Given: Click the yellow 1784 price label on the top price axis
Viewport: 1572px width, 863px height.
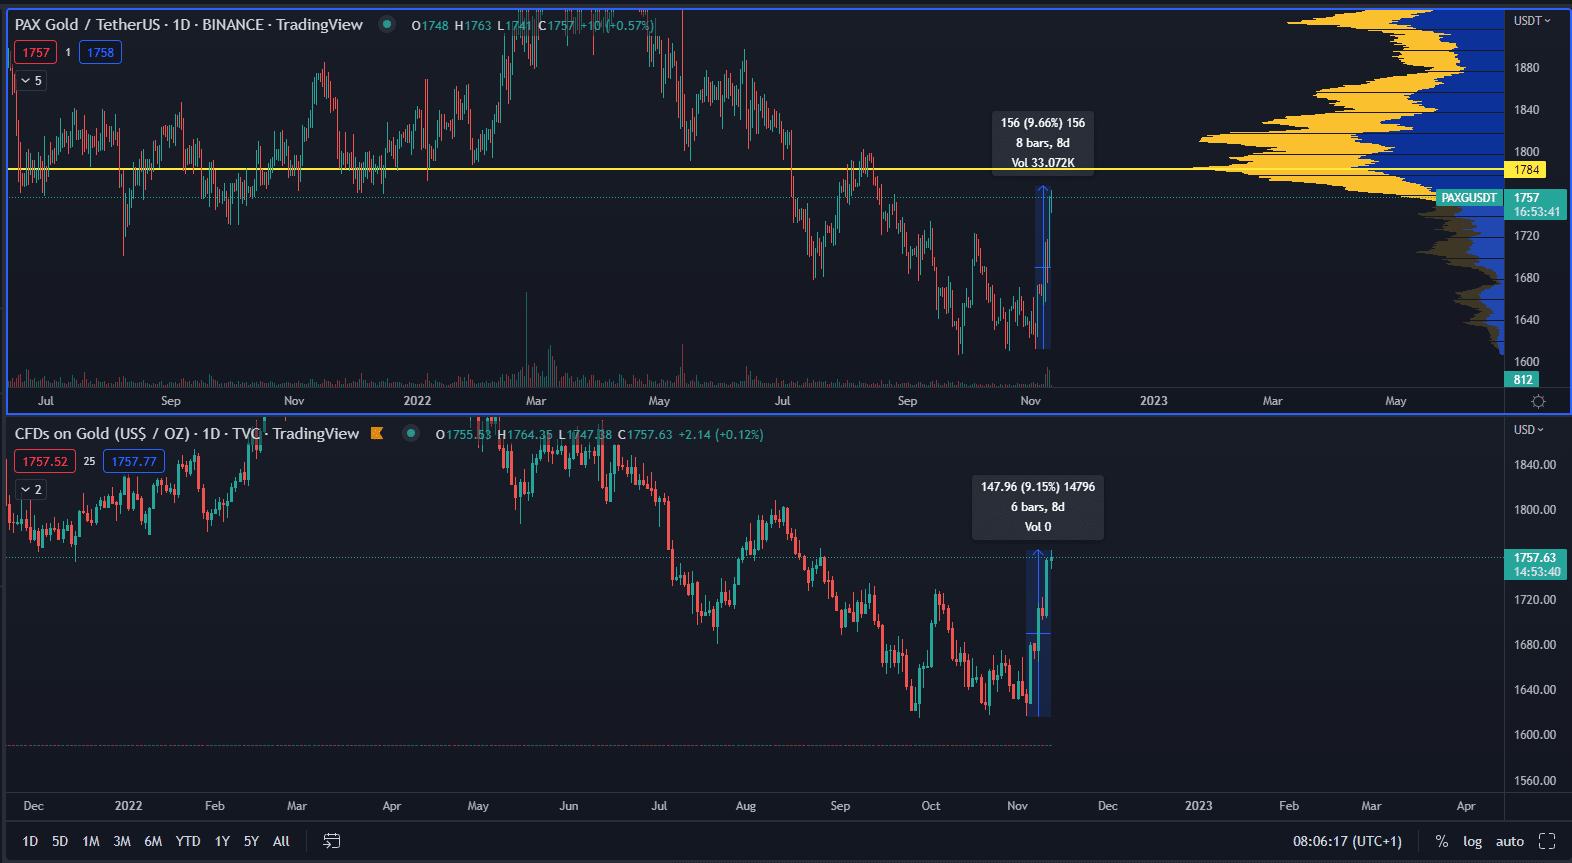Looking at the screenshot, I should coord(1526,170).
